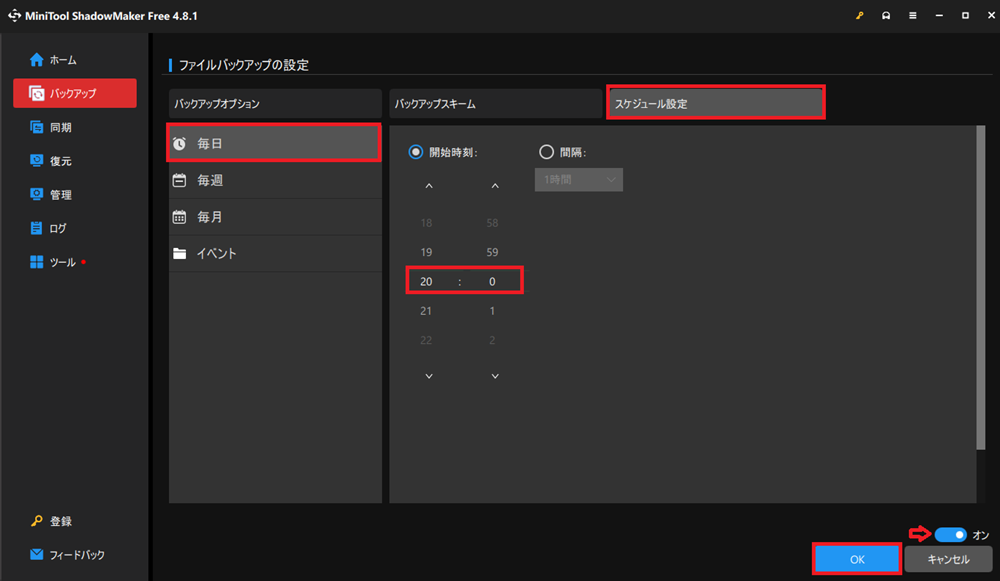Image resolution: width=1000 pixels, height=581 pixels.
Task: Click the MiniTool ShadowMaker logo icon
Action: point(14,15)
